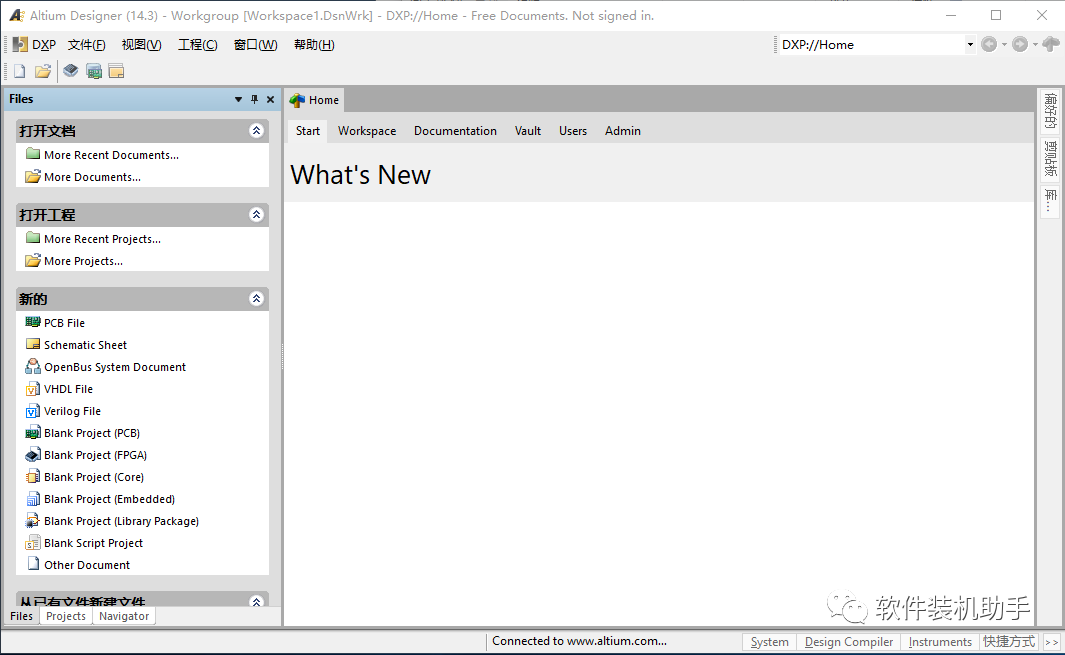Click the Blank Project (Embedded) icon

click(33, 499)
